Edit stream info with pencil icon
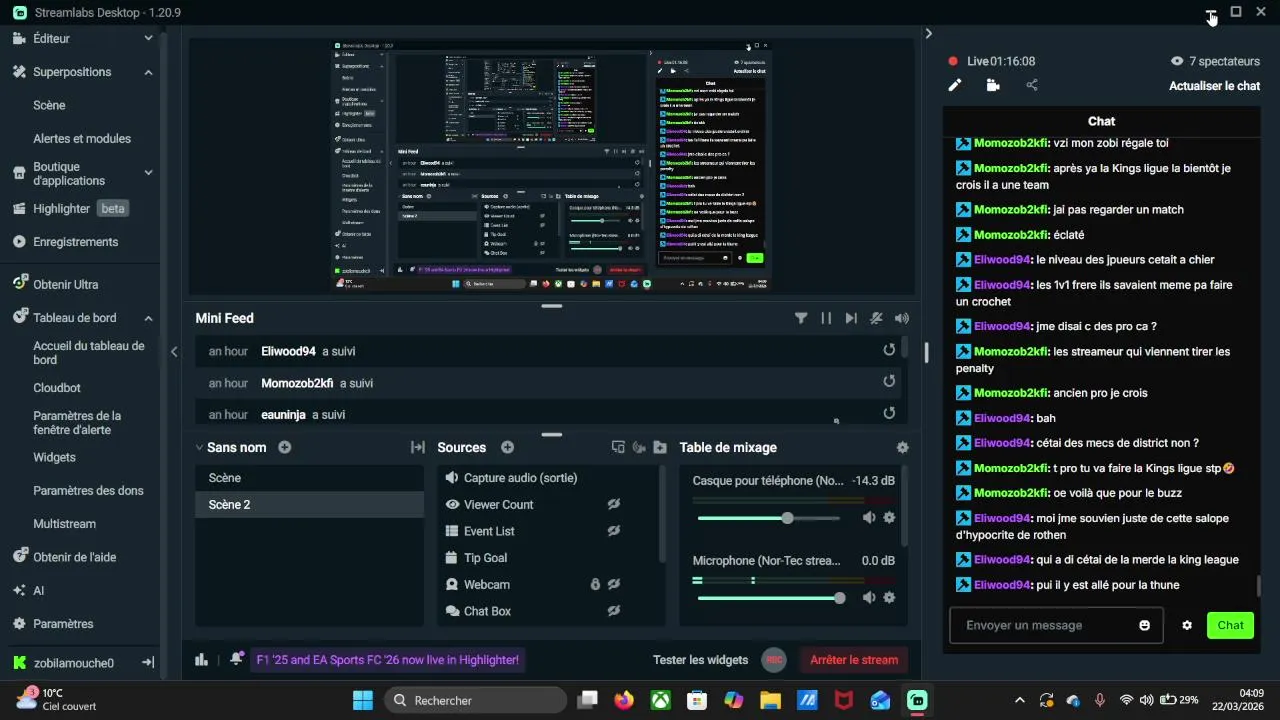The height and width of the screenshot is (720, 1280). [955, 85]
